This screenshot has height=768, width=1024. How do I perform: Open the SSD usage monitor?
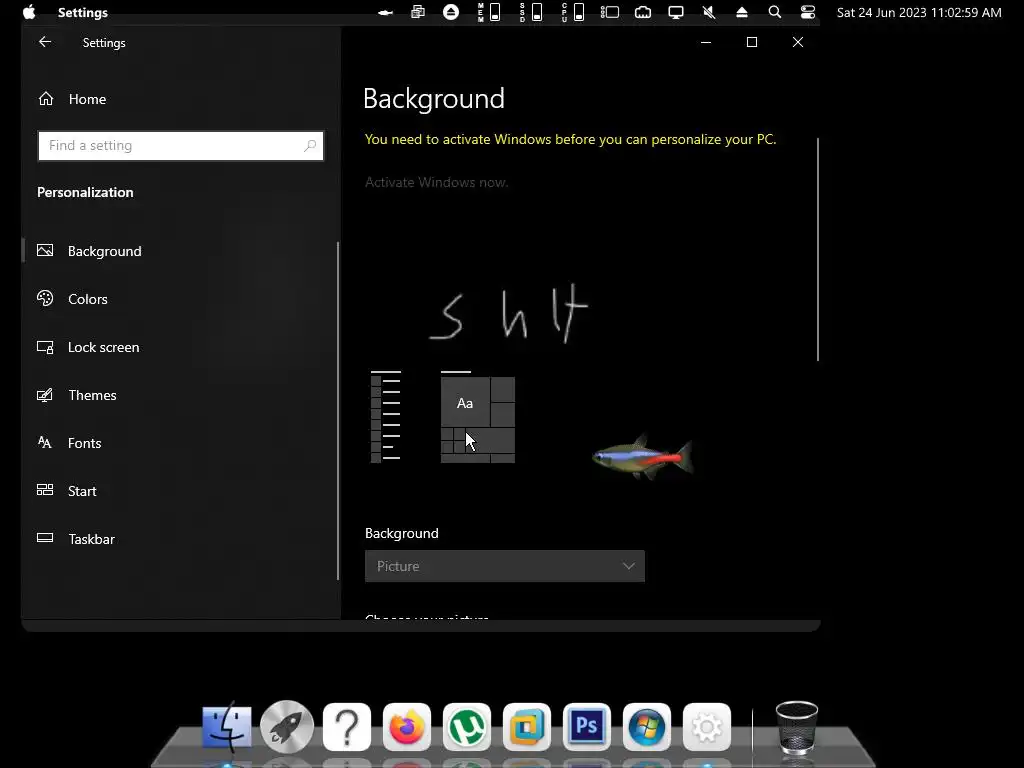coord(531,12)
